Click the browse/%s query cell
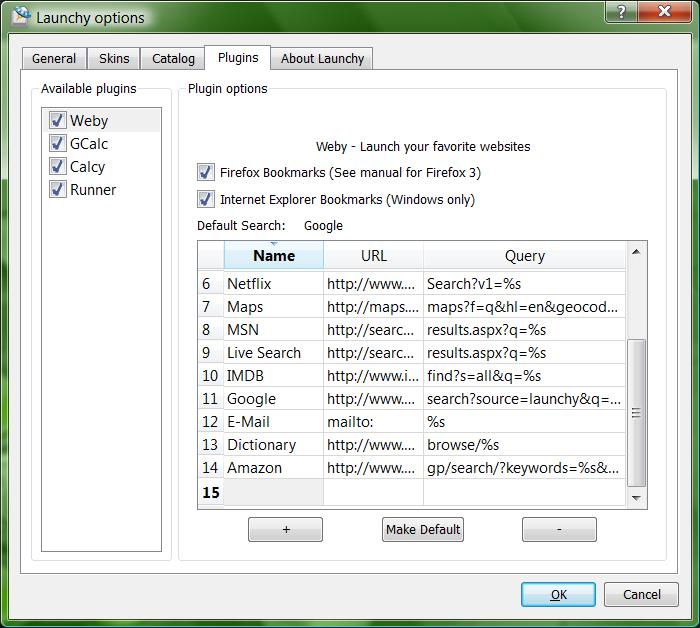 point(525,445)
